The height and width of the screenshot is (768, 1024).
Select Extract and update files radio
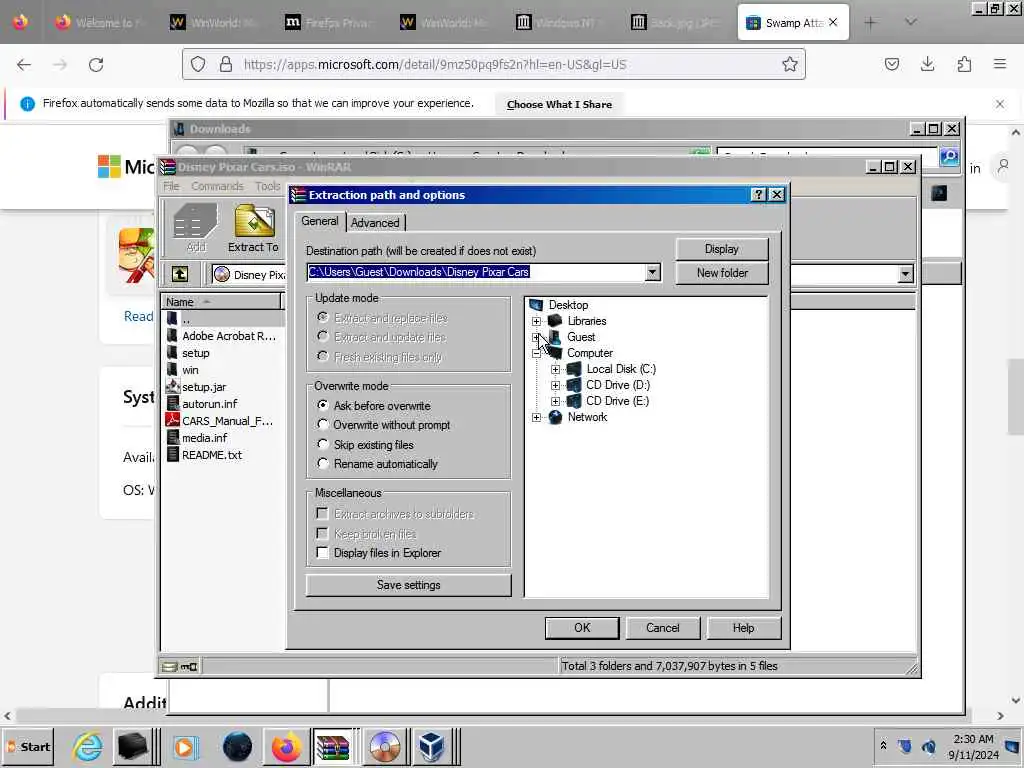pyautogui.click(x=323, y=337)
